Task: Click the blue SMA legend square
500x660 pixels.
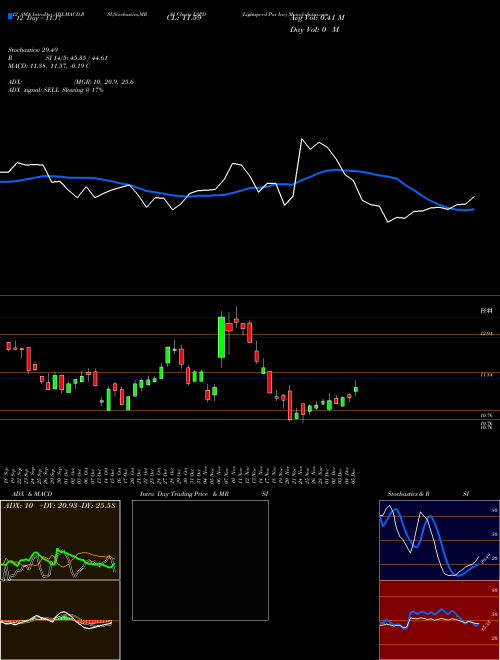Action: click(10, 16)
